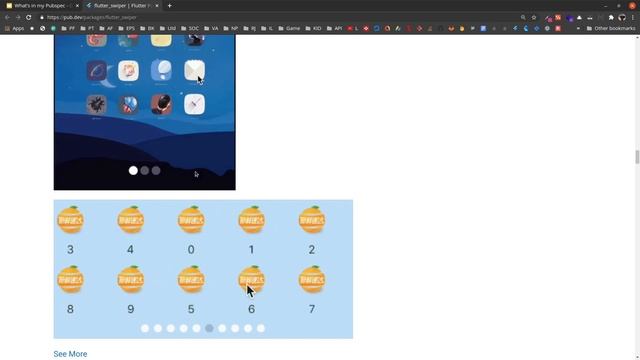Click the phone home-screen demo image
640x360 pixels.
[144, 112]
